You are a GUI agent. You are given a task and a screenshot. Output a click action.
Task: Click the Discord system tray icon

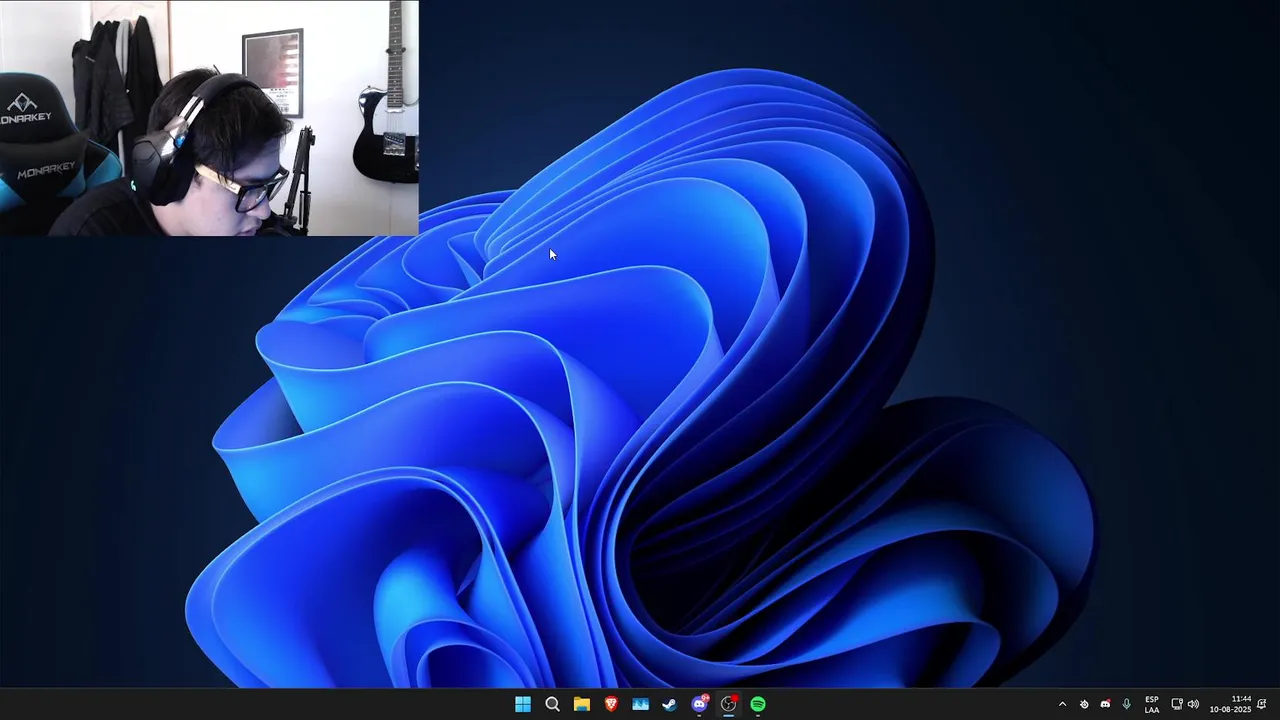1105,704
